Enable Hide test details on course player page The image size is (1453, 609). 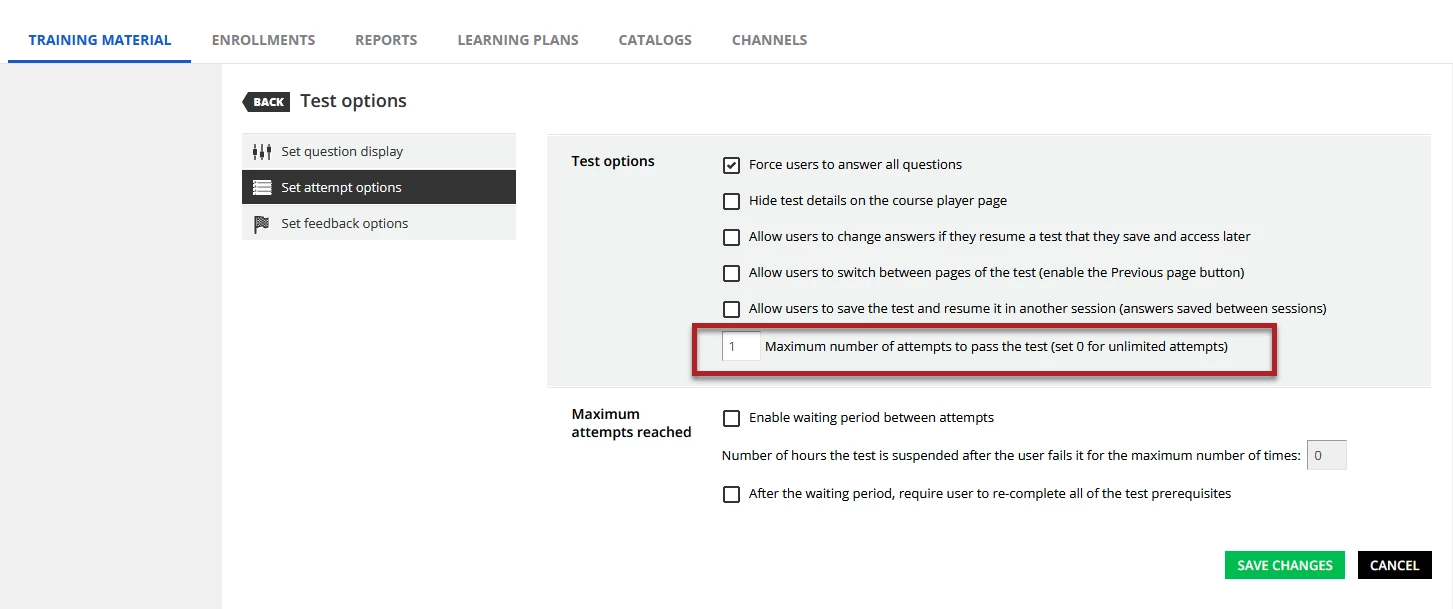click(732, 201)
